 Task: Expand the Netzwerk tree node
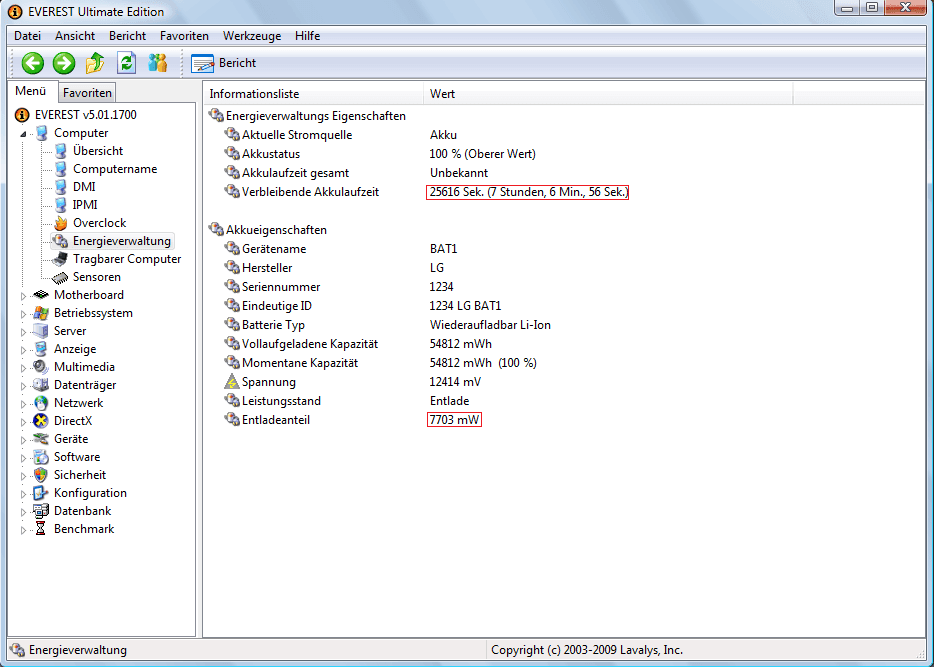23,404
